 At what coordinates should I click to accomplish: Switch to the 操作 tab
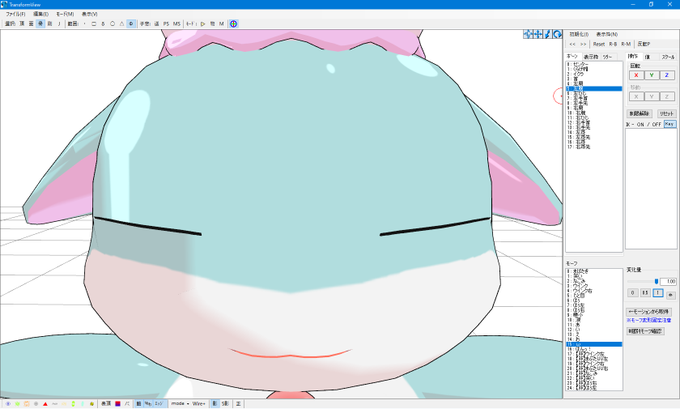(x=633, y=56)
